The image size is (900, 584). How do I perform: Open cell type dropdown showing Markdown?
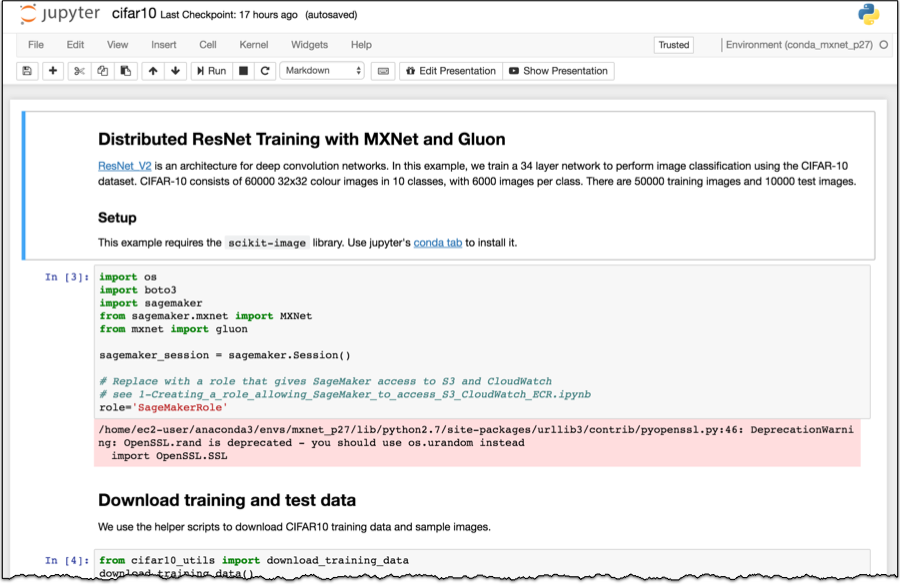click(322, 71)
